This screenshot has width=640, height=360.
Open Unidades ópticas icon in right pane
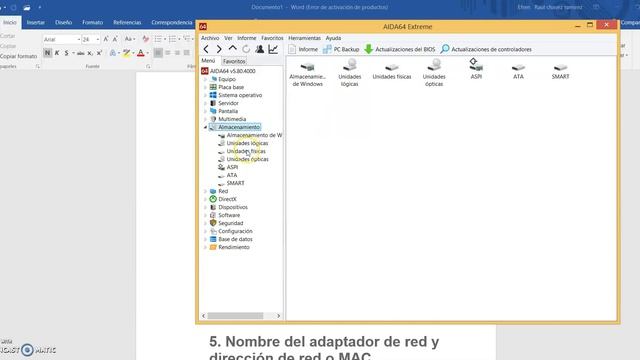434,73
